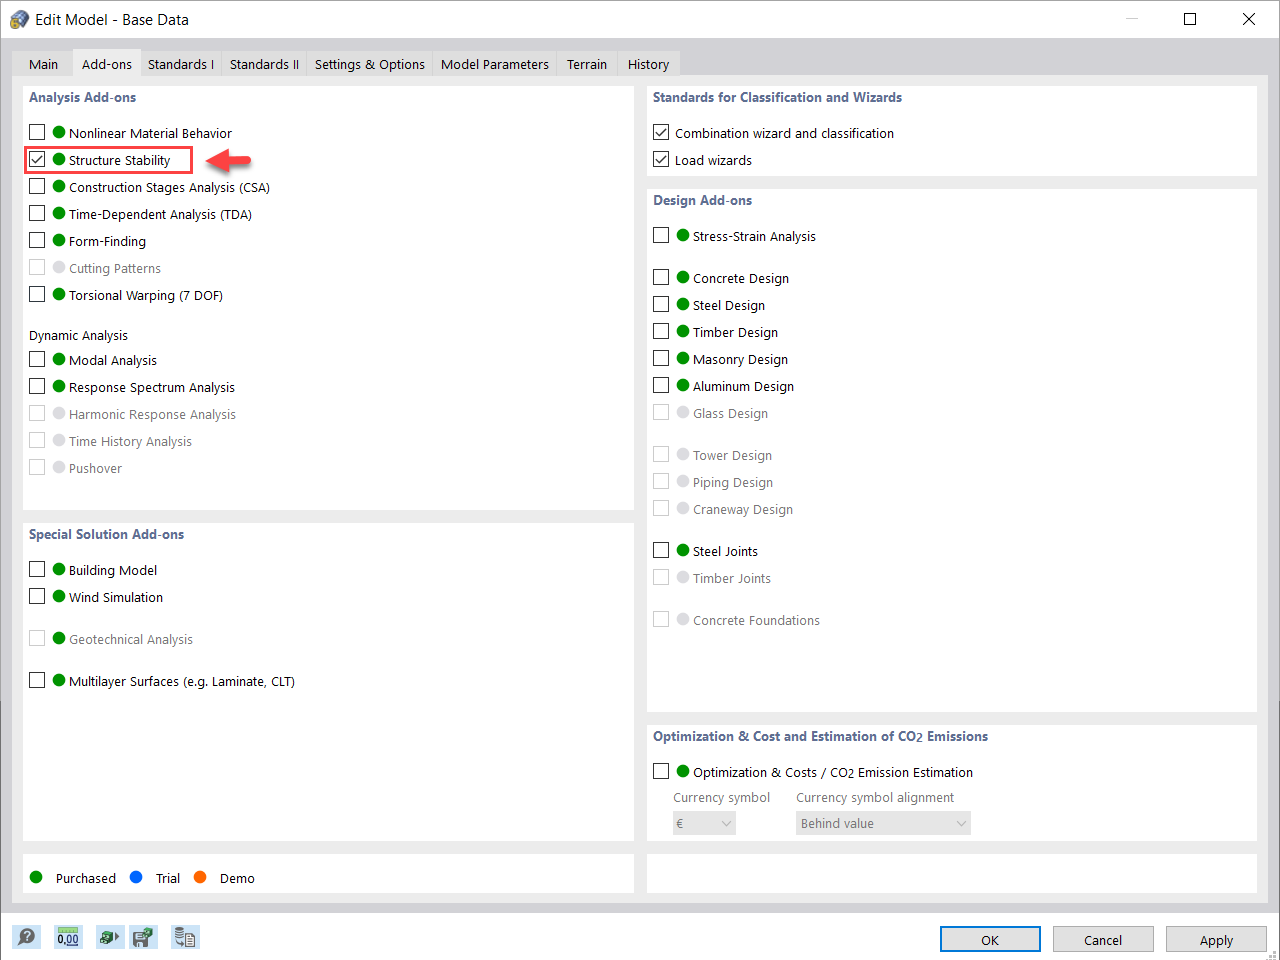1280x960 pixels.
Task: Switch to the Standards I tab
Action: point(180,63)
